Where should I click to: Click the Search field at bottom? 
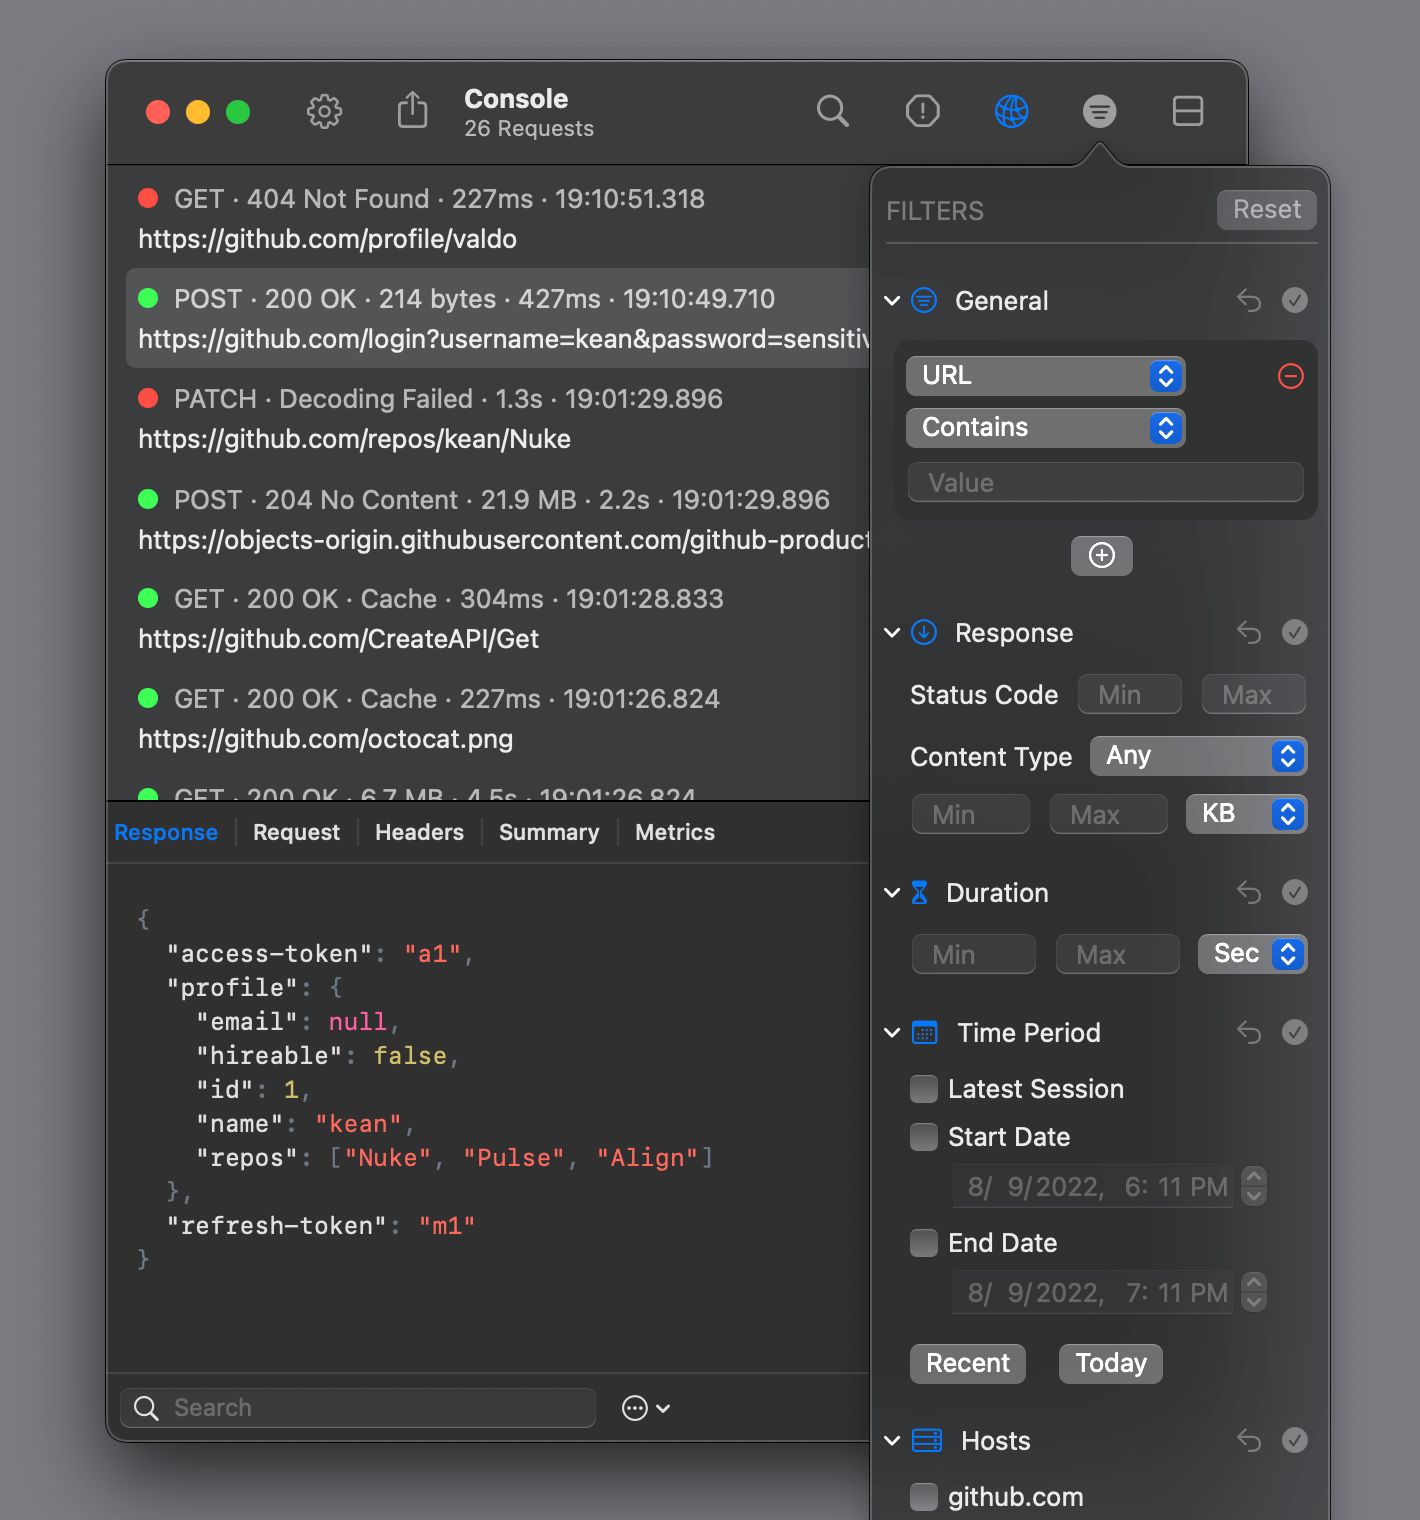tap(358, 1408)
